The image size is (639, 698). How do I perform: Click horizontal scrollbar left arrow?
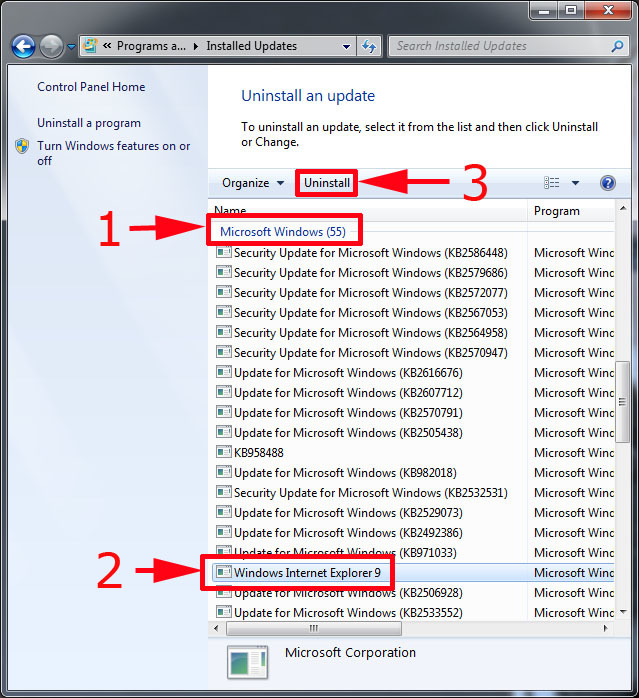click(216, 629)
